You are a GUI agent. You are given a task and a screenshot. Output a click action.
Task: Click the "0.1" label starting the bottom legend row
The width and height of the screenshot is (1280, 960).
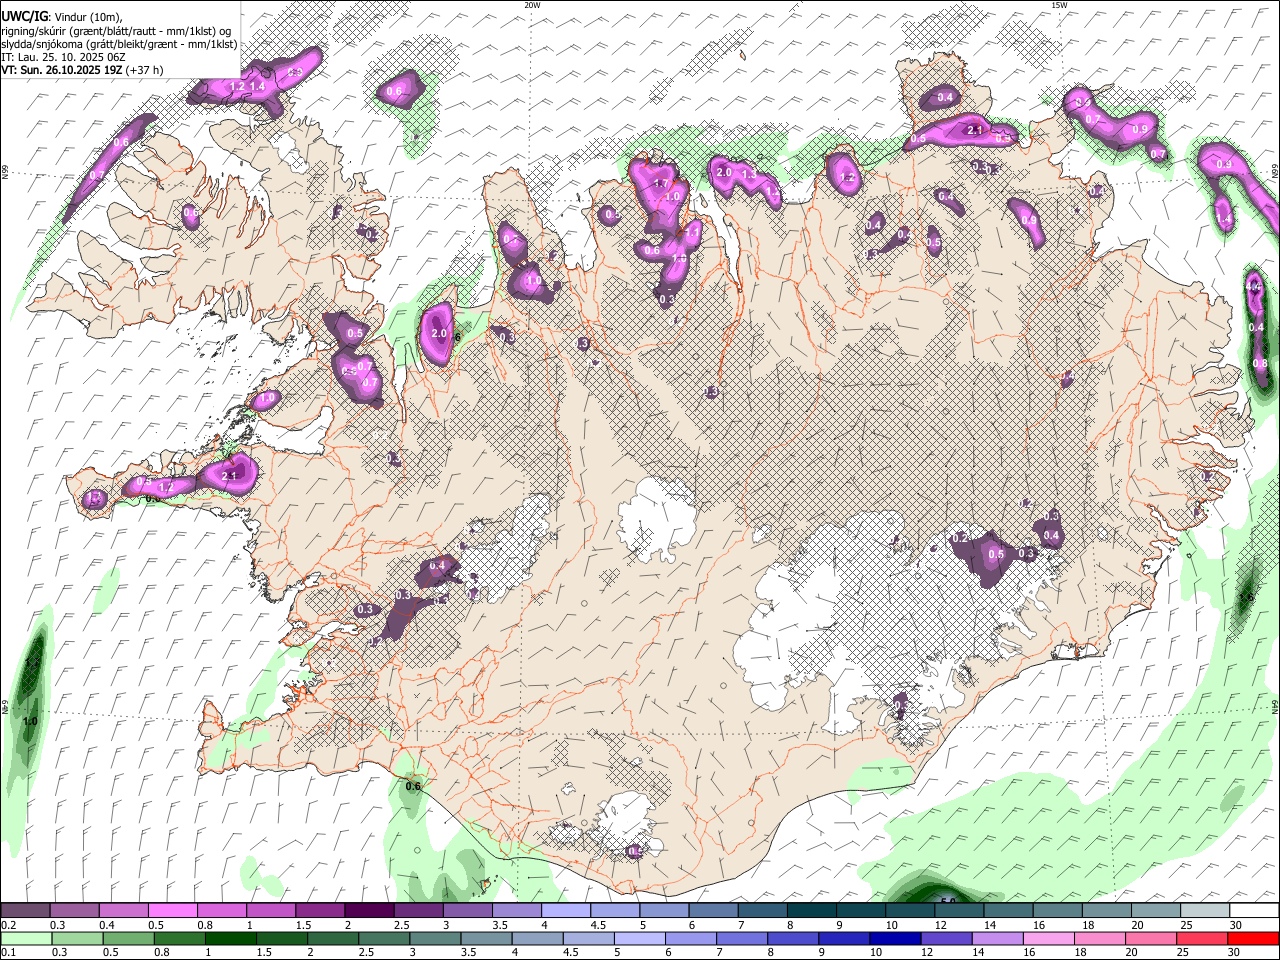click(8, 953)
